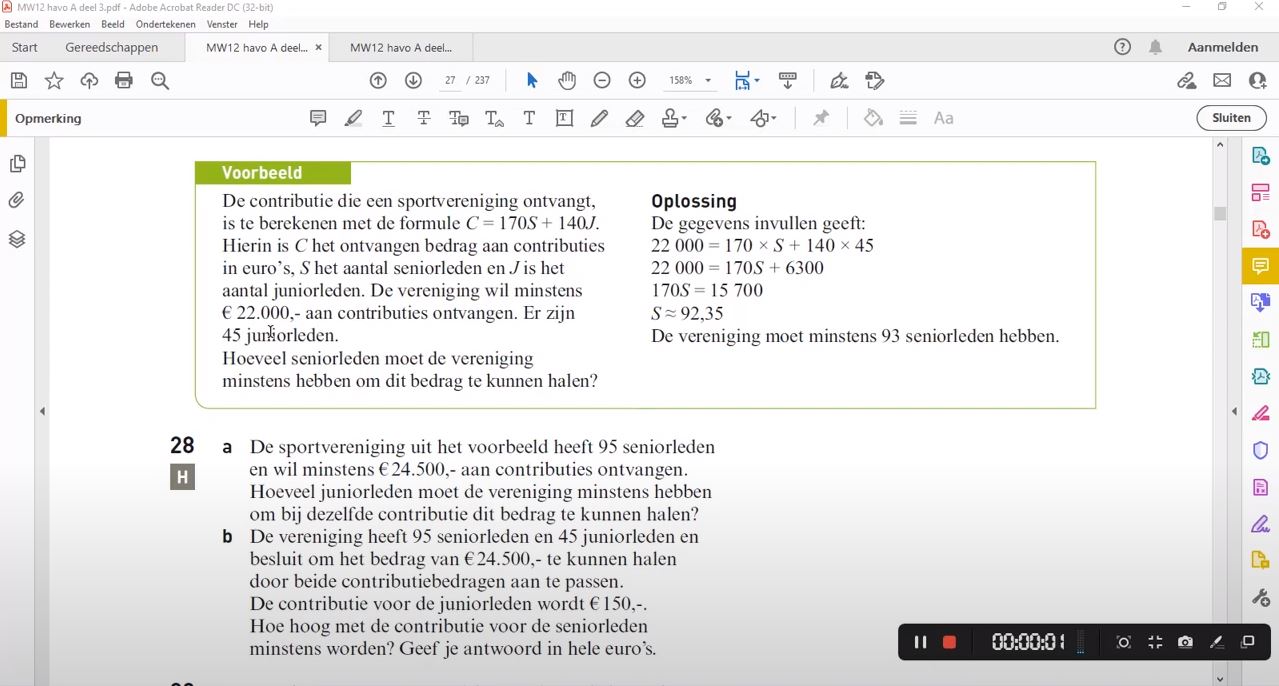Open the Bestand menu

(x=22, y=24)
